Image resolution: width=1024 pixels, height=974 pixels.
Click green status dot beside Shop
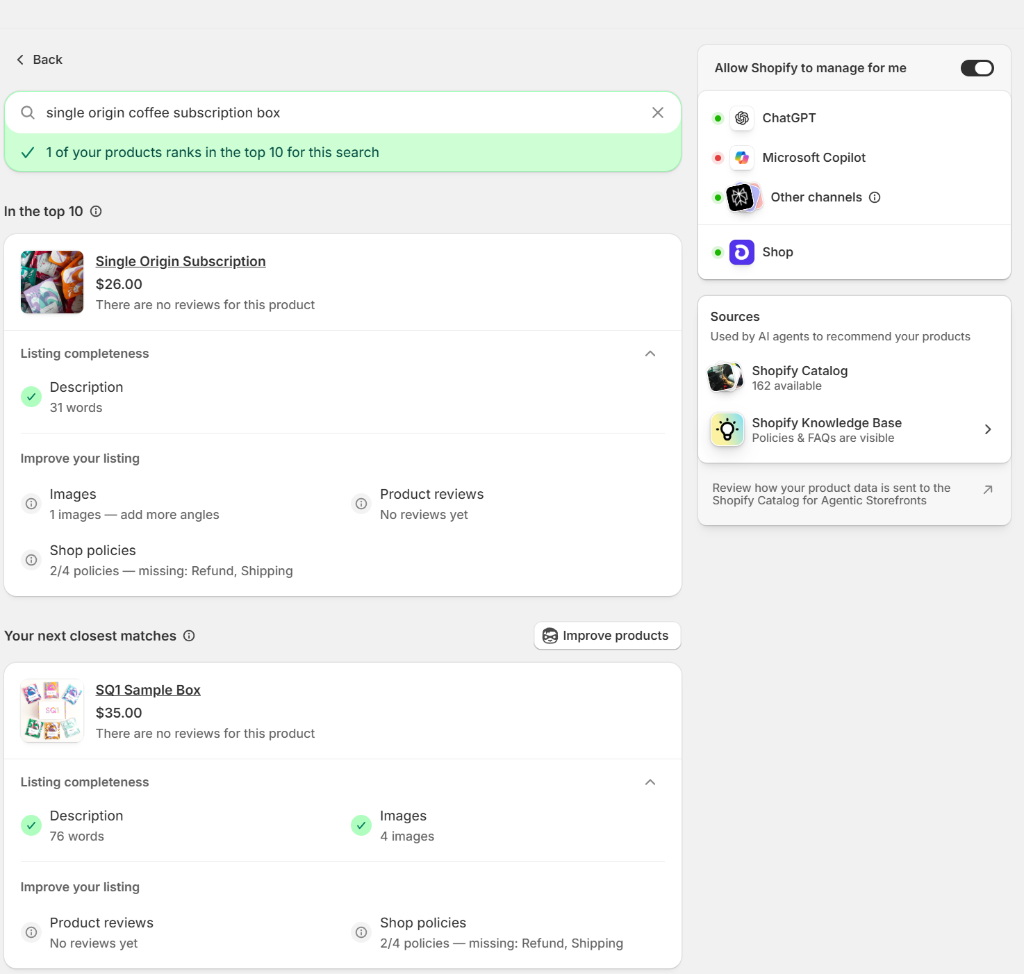pos(718,252)
